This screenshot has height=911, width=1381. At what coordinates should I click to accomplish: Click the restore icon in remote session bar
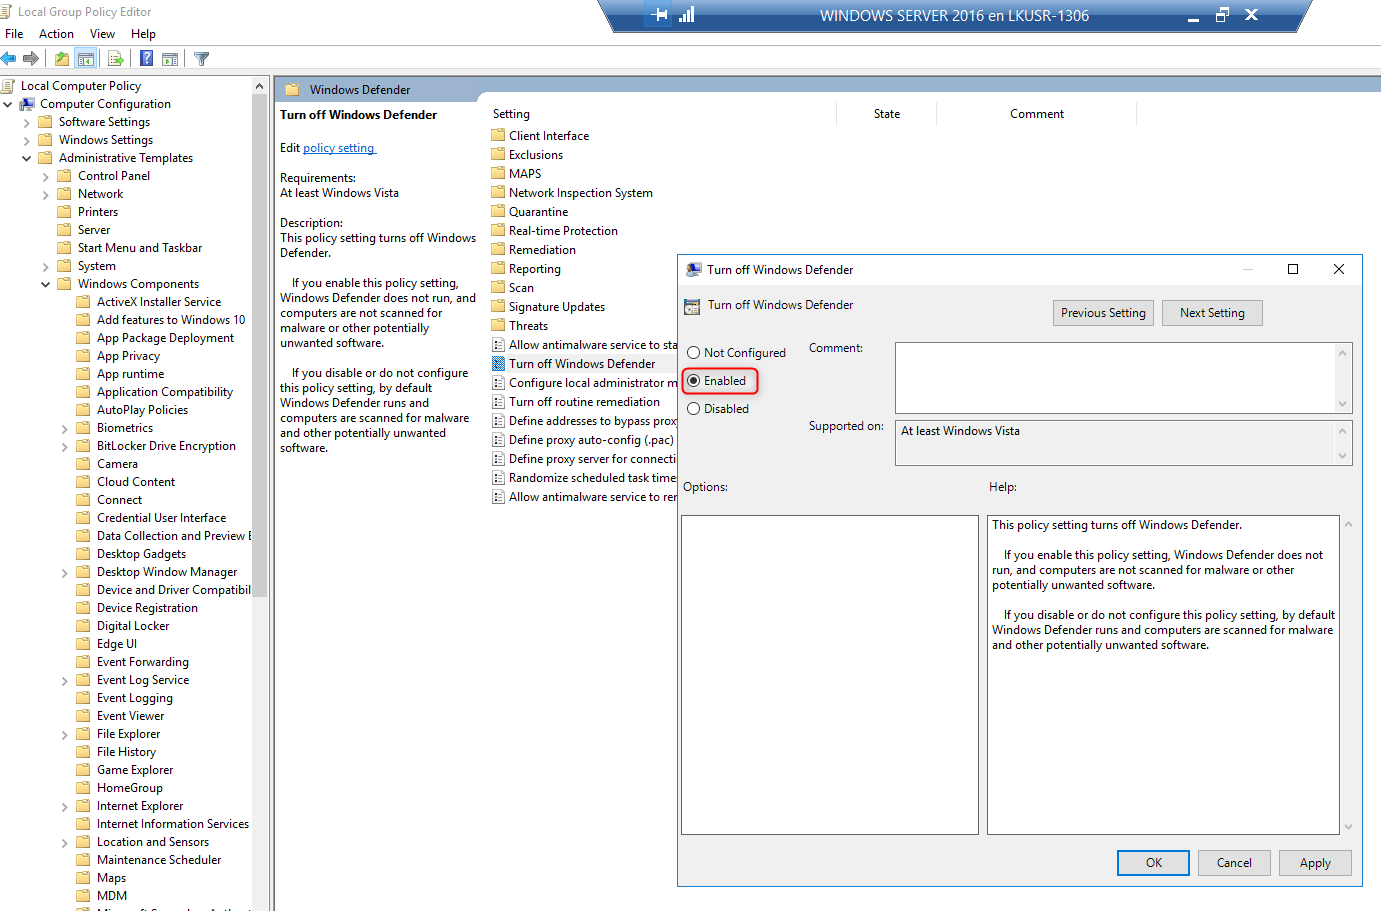point(1222,15)
